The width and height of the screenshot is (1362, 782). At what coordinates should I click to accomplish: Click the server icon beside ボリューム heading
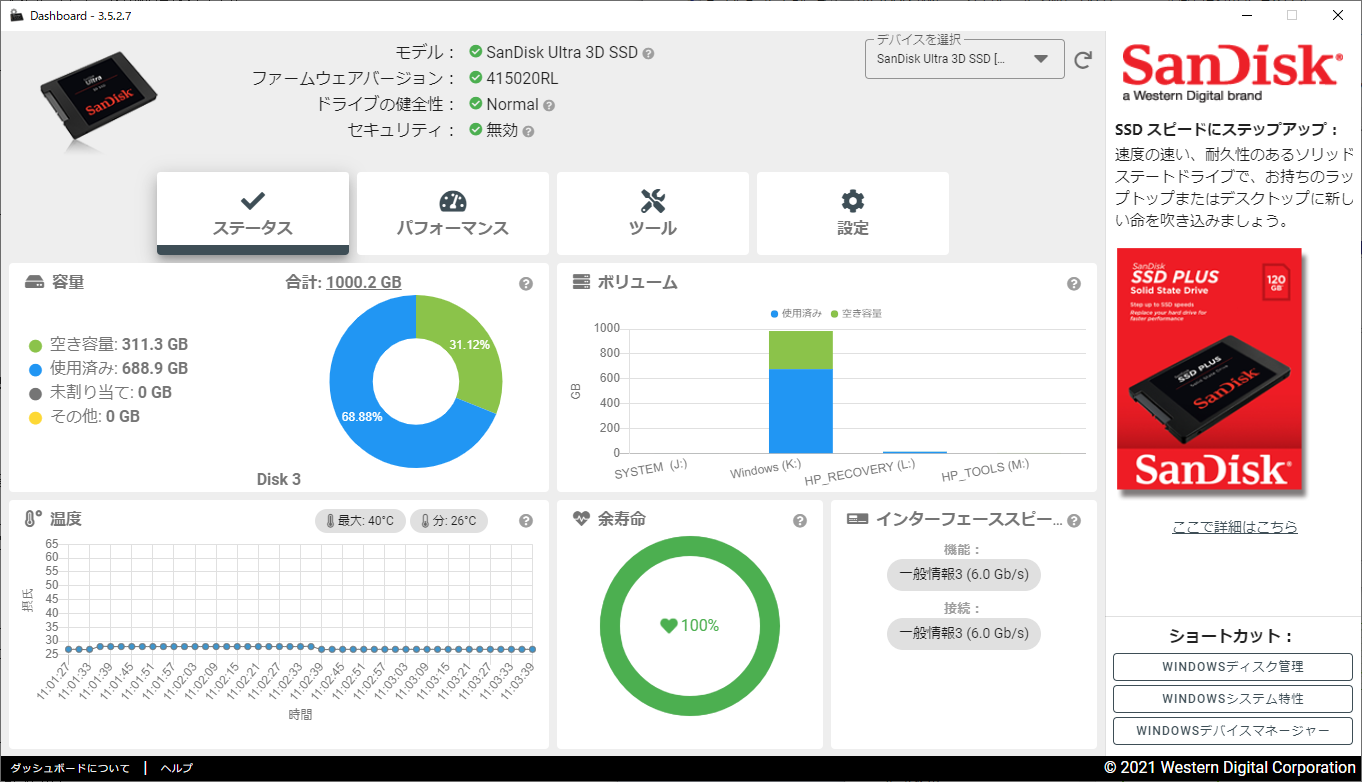click(581, 283)
